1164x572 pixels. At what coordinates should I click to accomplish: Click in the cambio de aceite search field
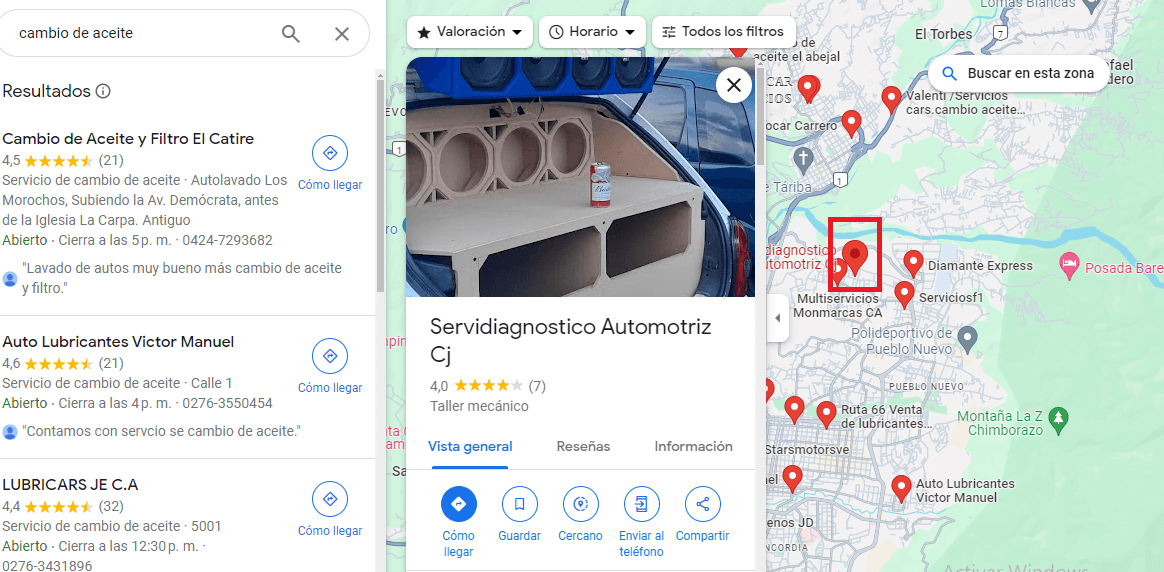[141, 33]
